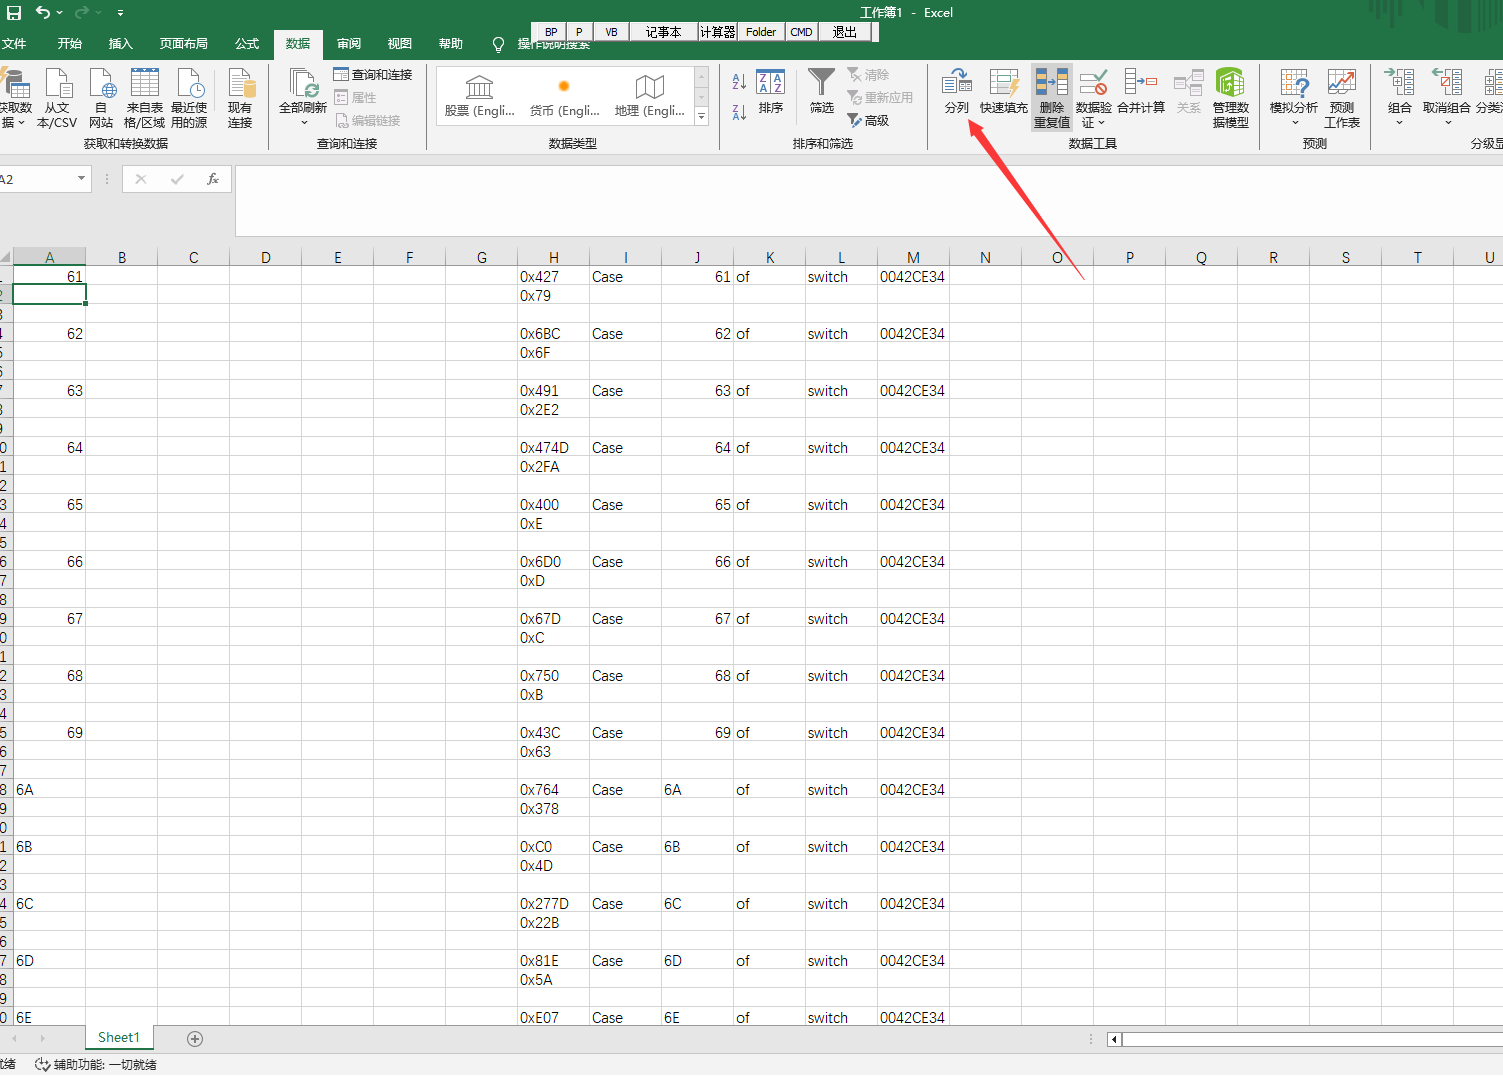Click the formula bar input area
The height and width of the screenshot is (1076, 1503).
860,200
